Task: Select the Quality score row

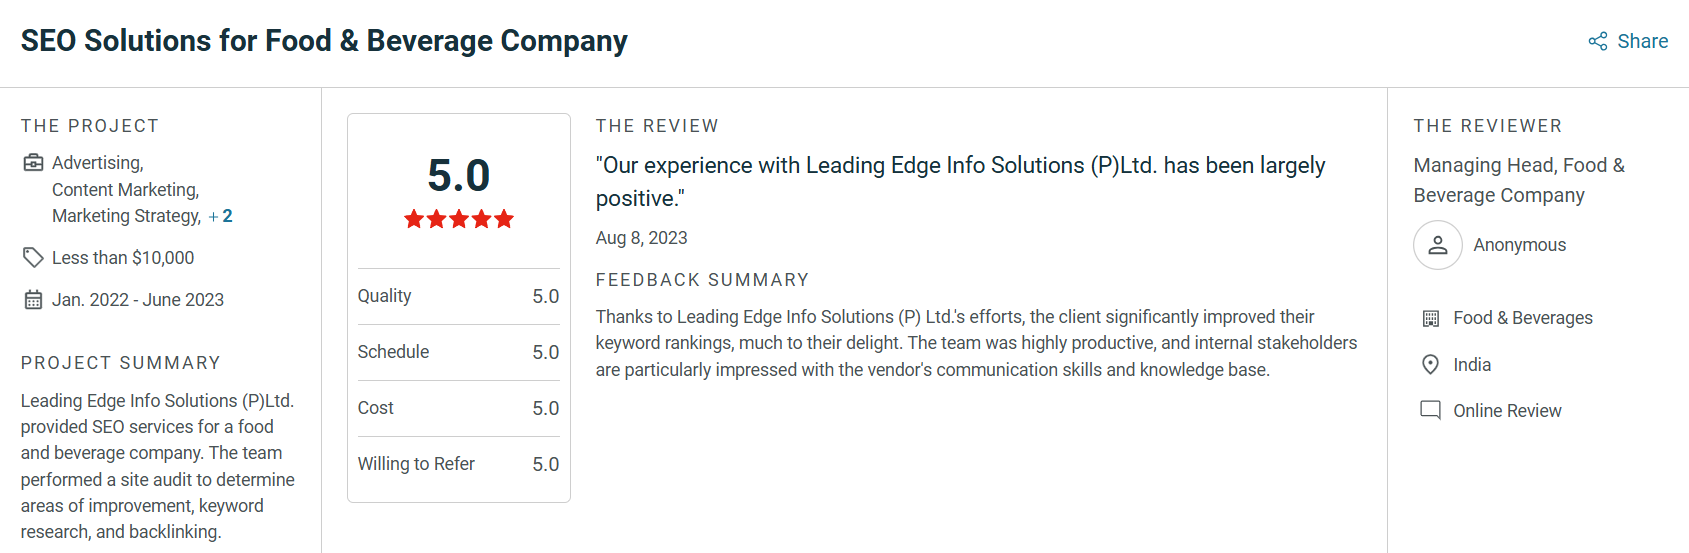Action: [458, 296]
